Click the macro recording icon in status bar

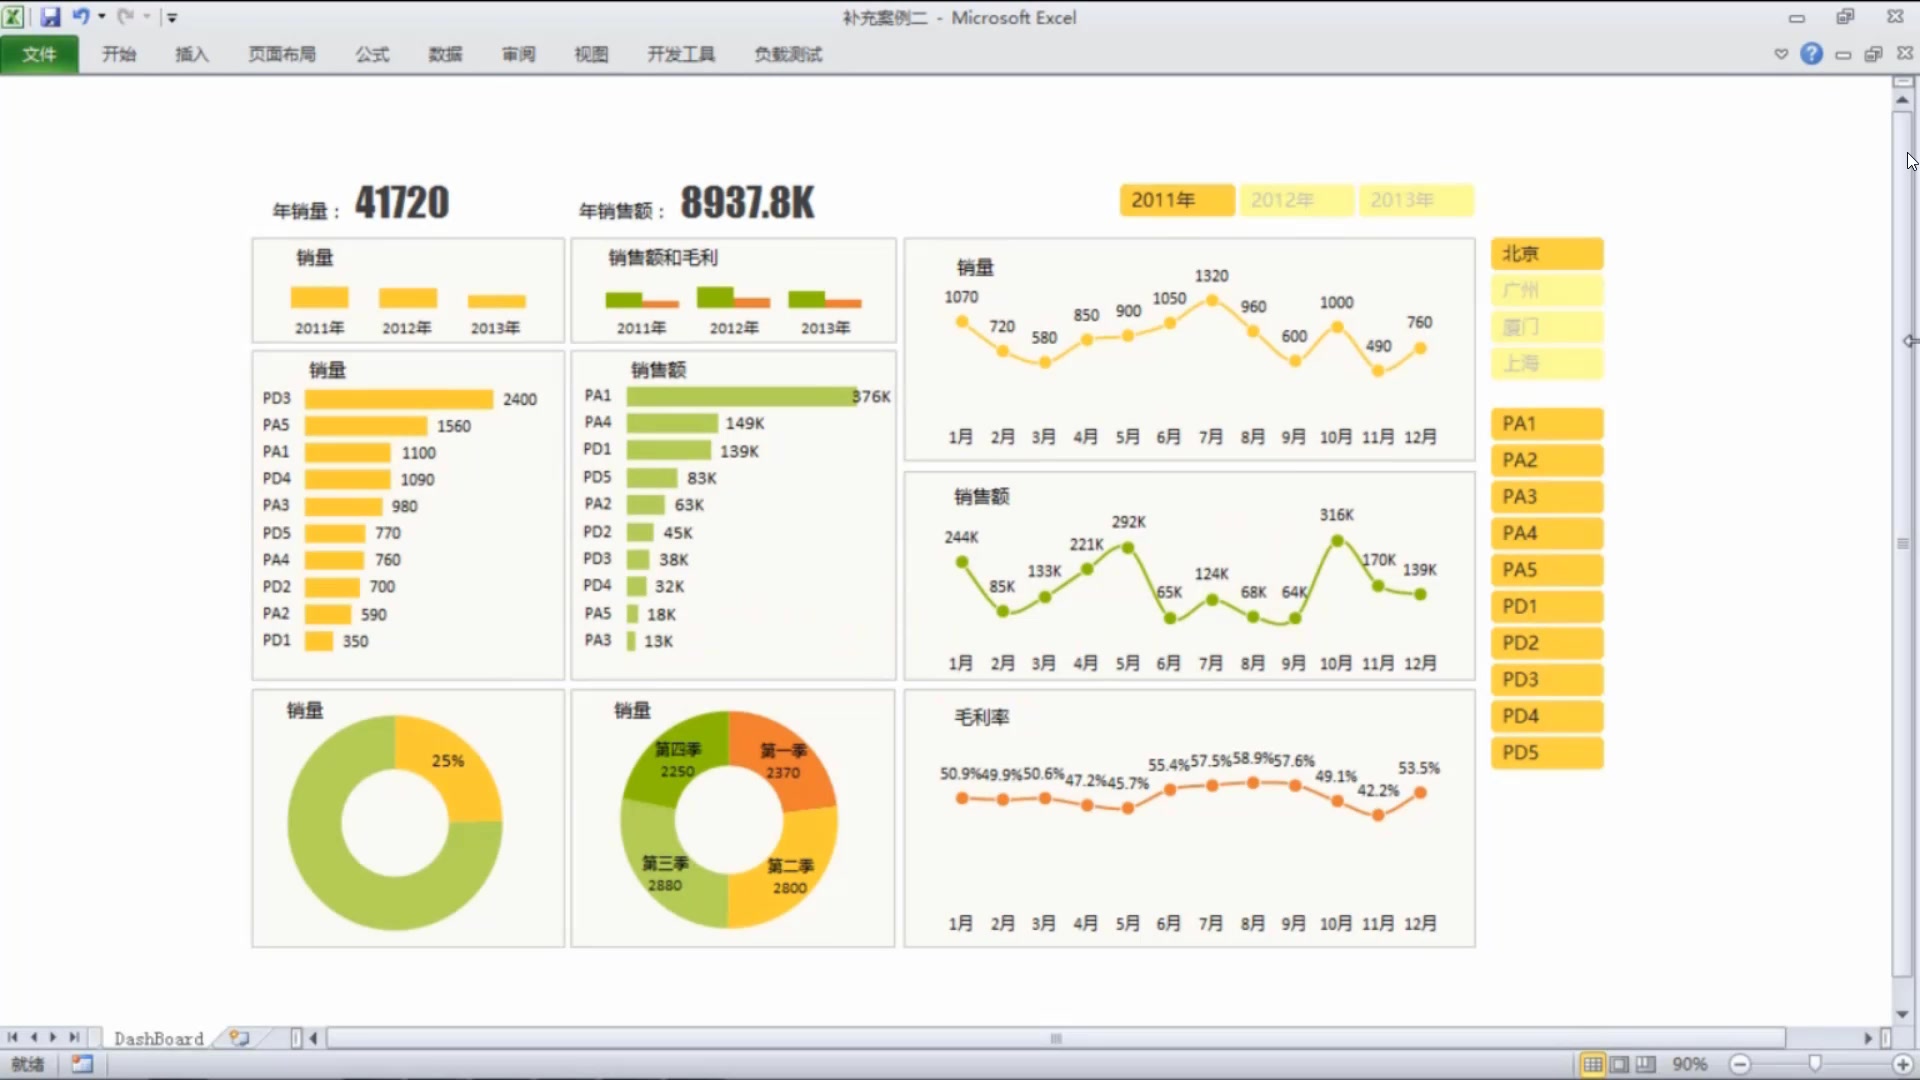tap(82, 1064)
